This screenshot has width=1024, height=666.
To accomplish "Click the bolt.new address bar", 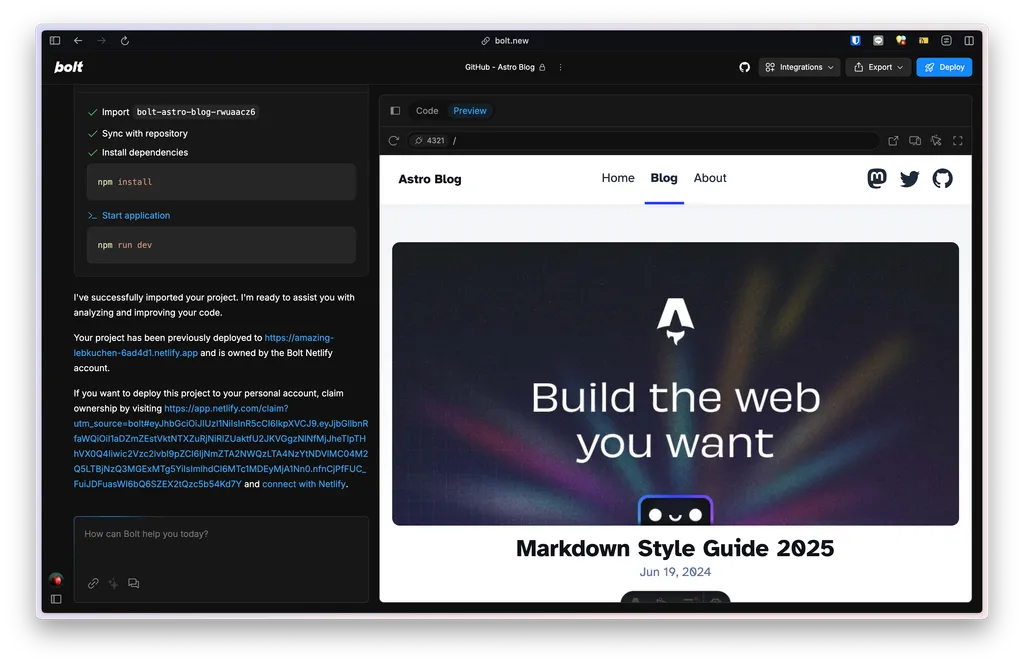I will [505, 40].
